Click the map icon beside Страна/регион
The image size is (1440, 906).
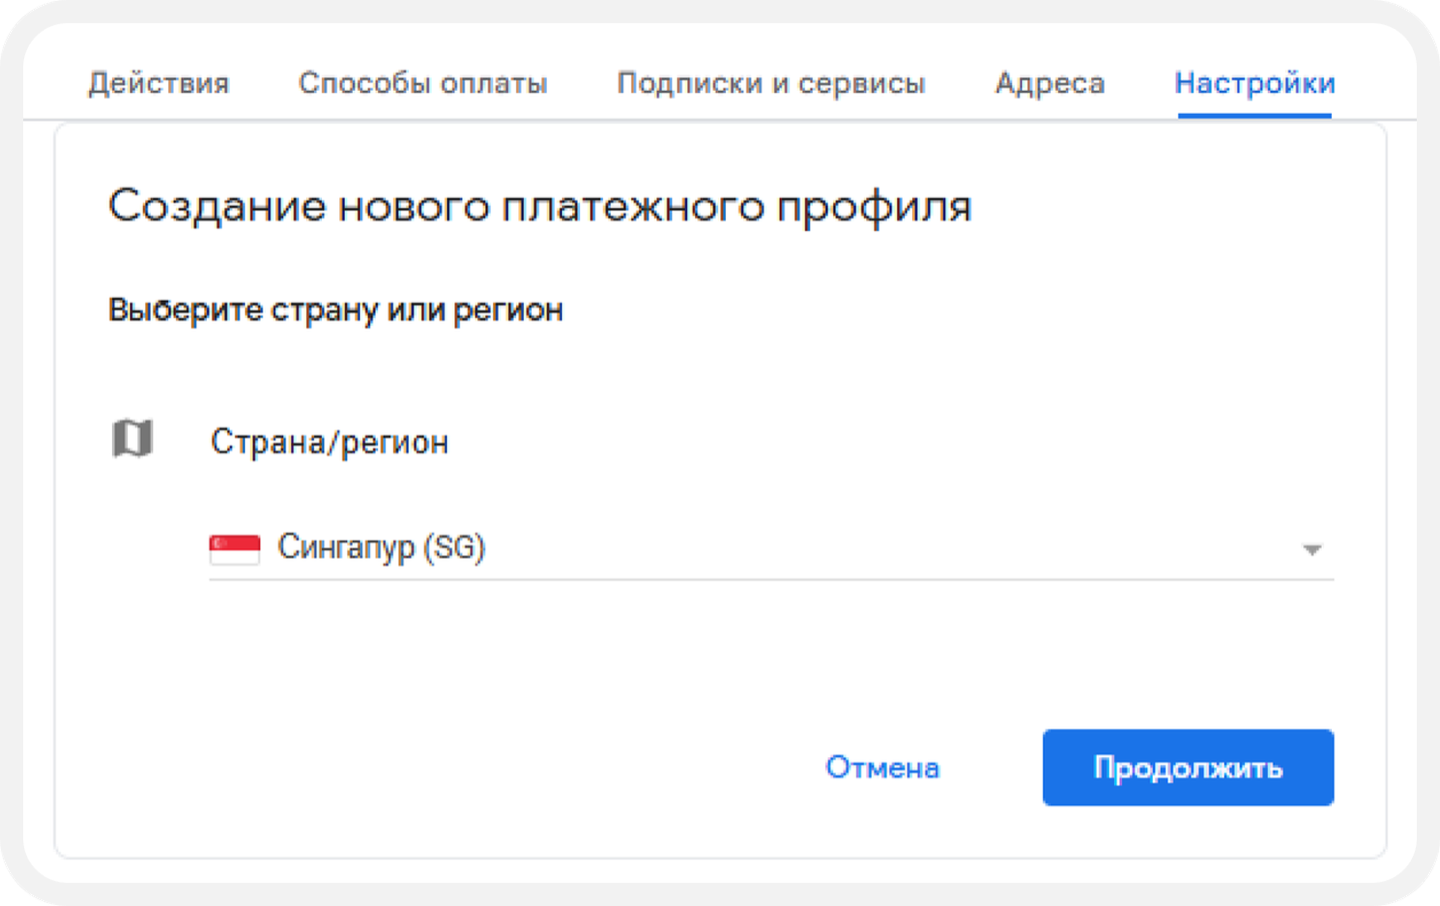132,439
